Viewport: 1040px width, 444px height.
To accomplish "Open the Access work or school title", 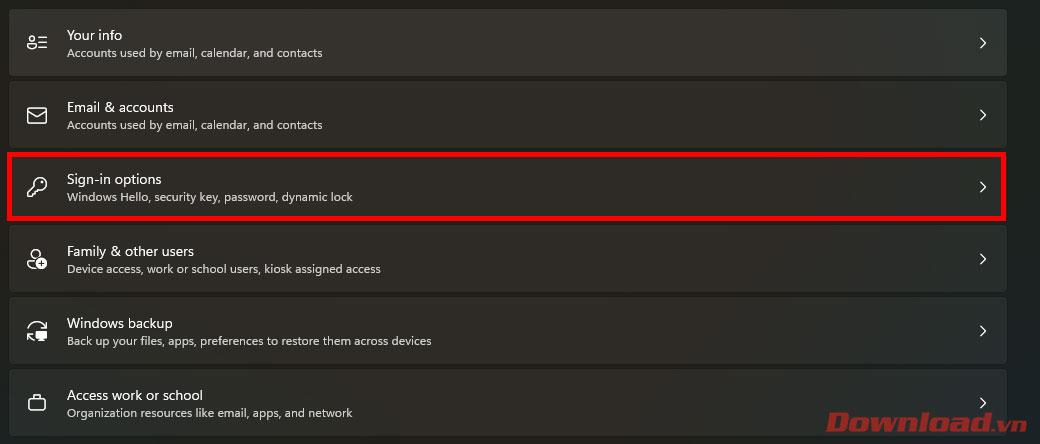I will (134, 395).
